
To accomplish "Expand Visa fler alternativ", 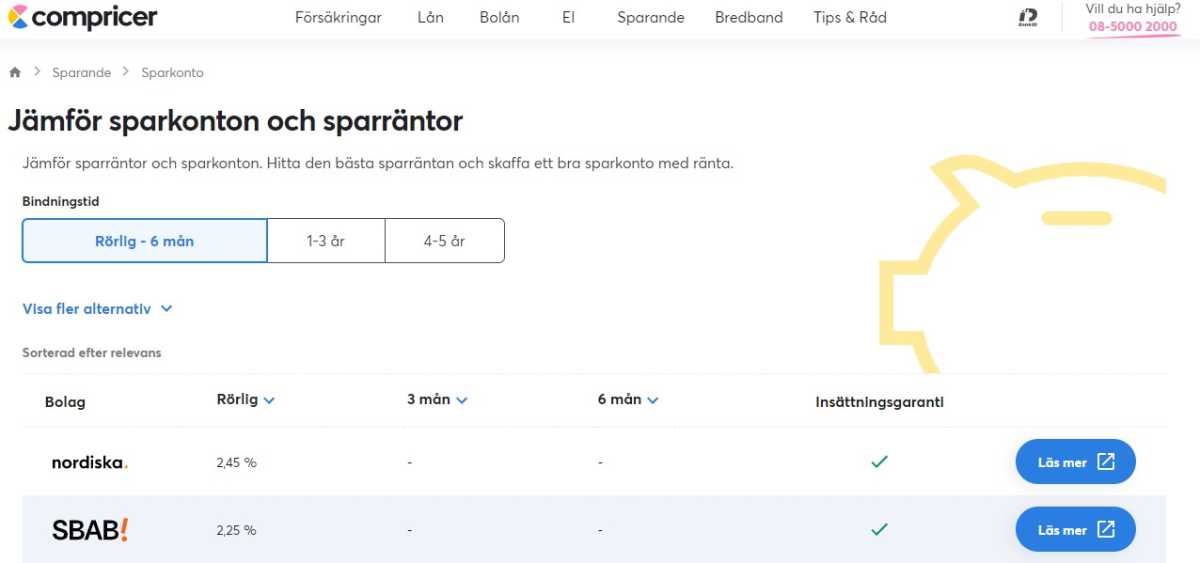I will 97,309.
